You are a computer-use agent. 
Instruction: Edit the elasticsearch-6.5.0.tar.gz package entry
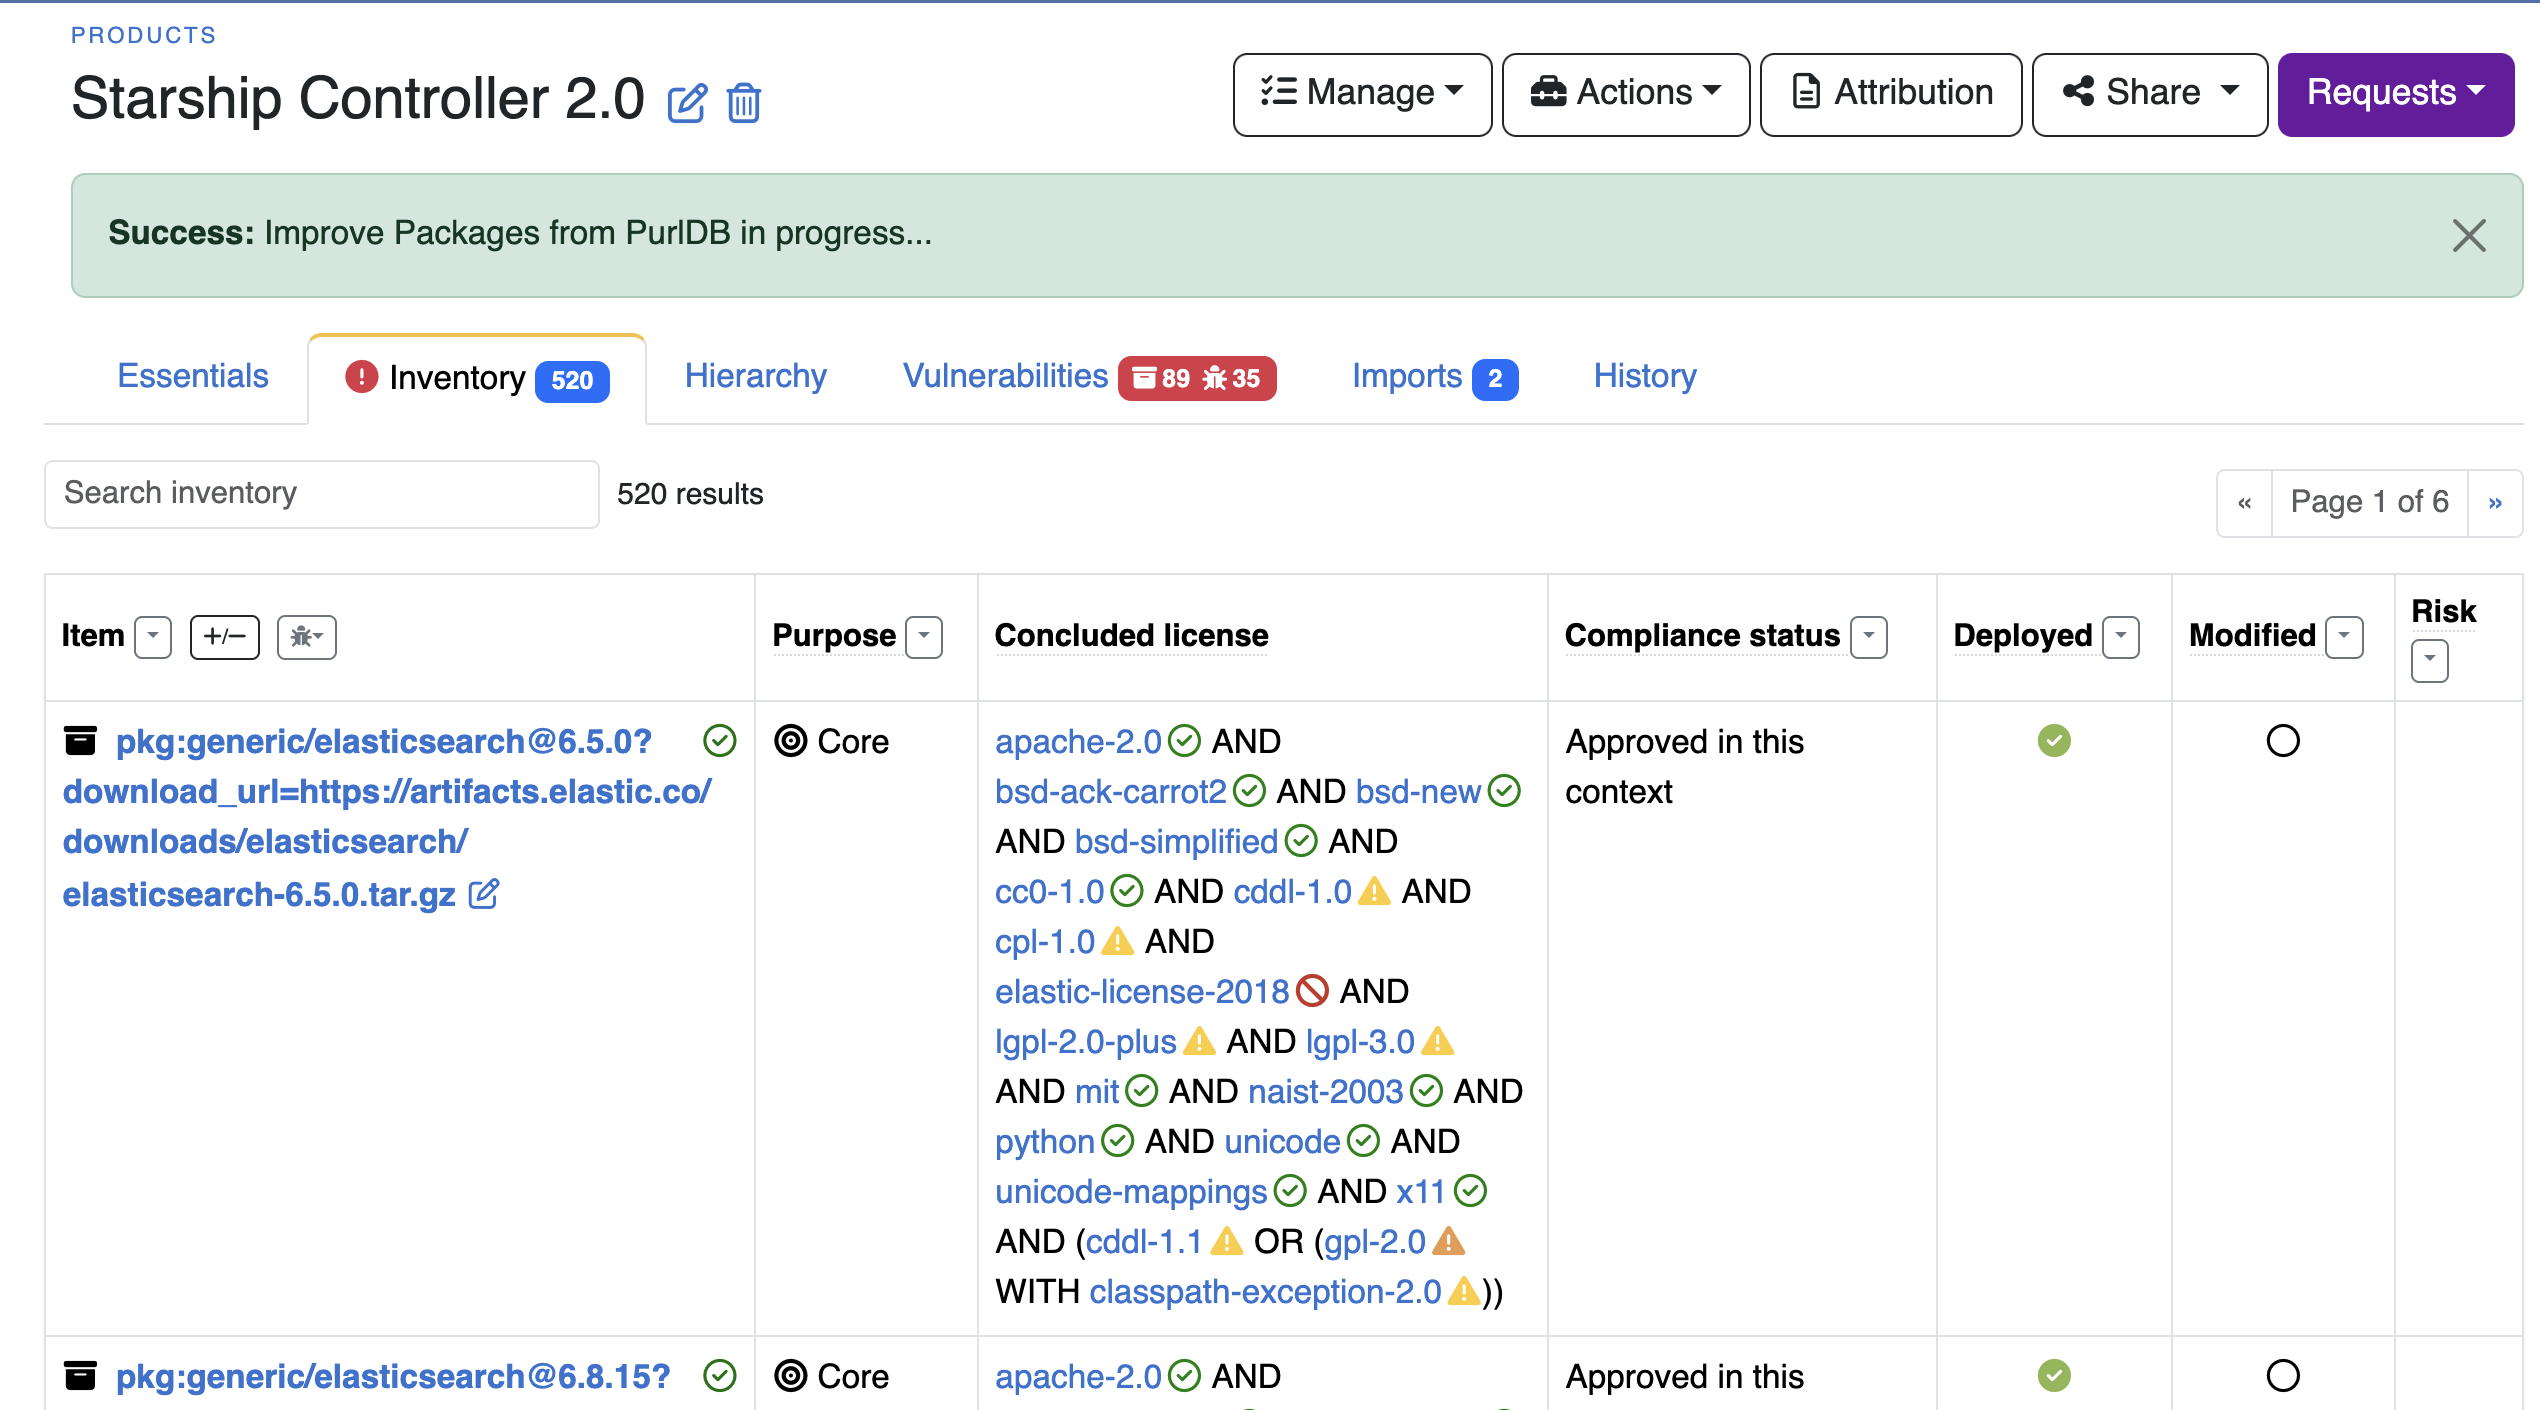pos(484,893)
